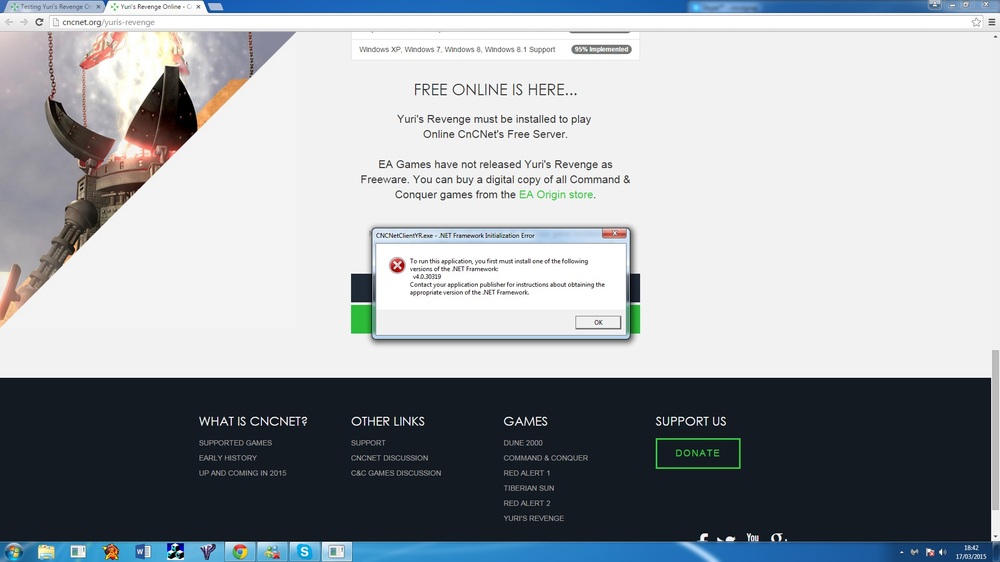Select the Yuri's Revenge Online tab
The height and width of the screenshot is (562, 1000).
coord(155,6)
